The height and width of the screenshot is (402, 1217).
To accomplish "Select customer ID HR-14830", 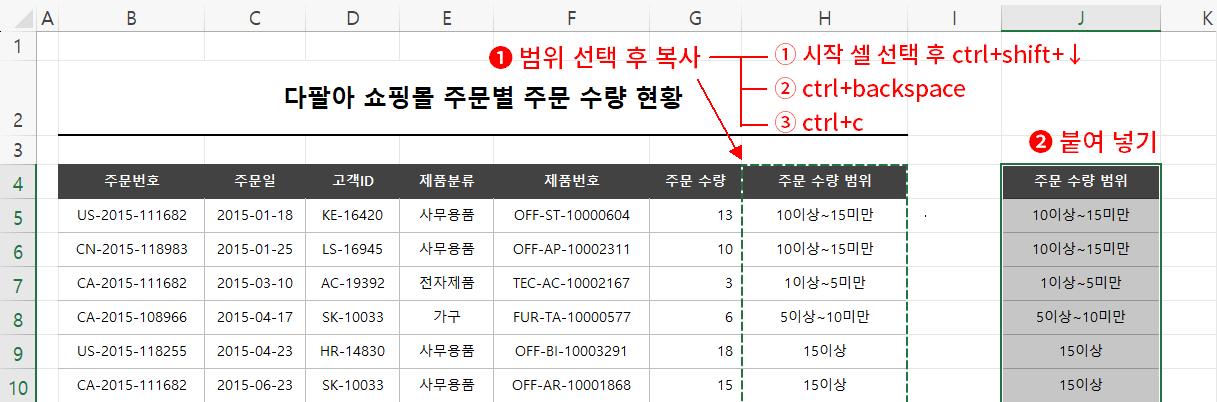I will tap(352, 352).
